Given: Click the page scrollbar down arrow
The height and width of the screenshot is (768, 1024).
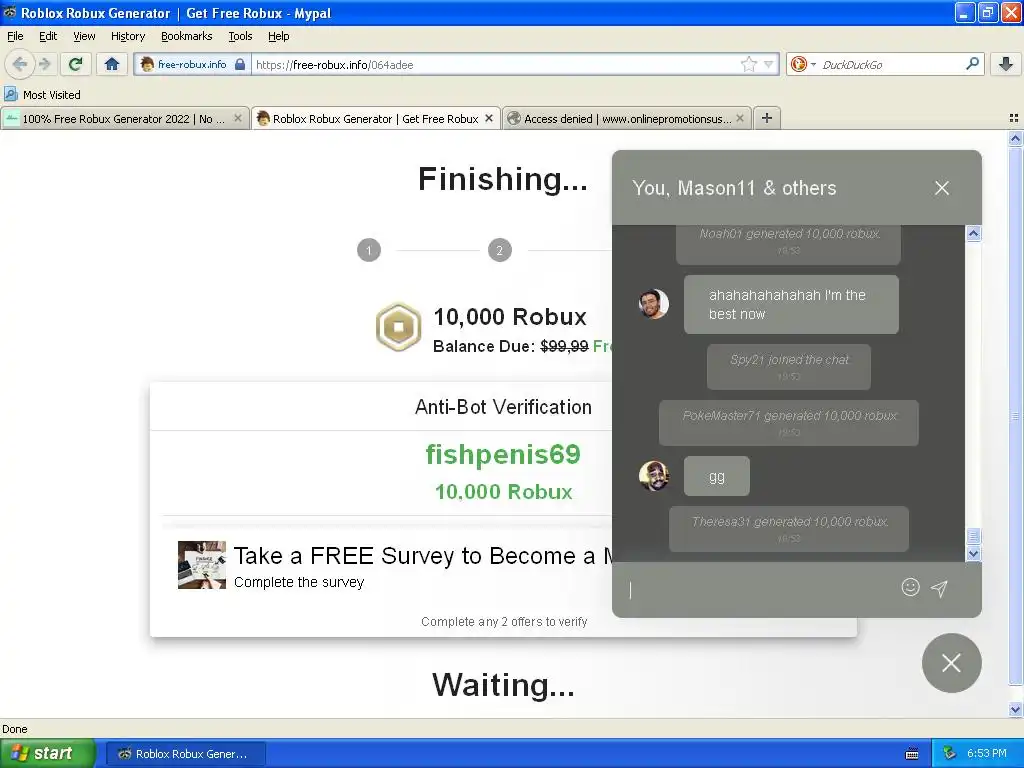Looking at the screenshot, I should (x=1015, y=709).
